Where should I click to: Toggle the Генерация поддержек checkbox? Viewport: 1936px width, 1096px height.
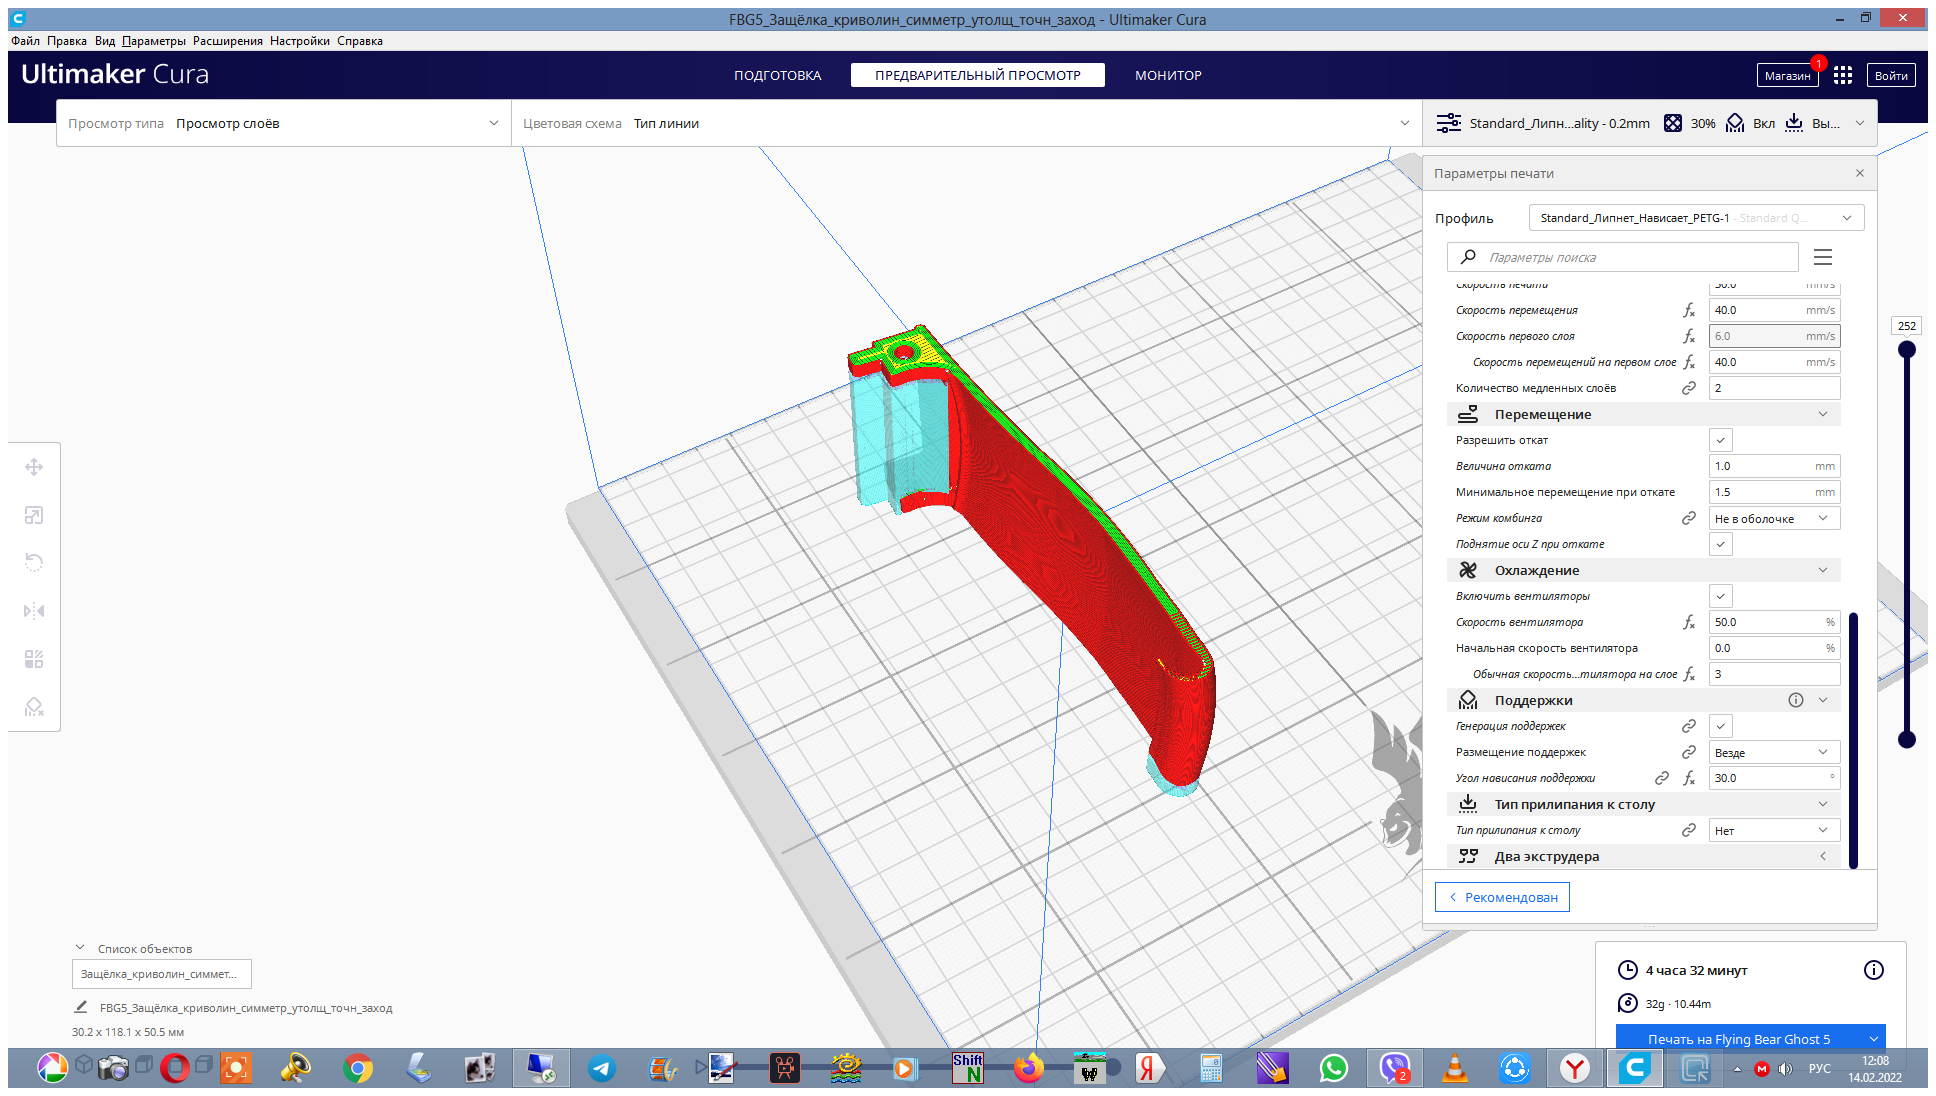1720,726
